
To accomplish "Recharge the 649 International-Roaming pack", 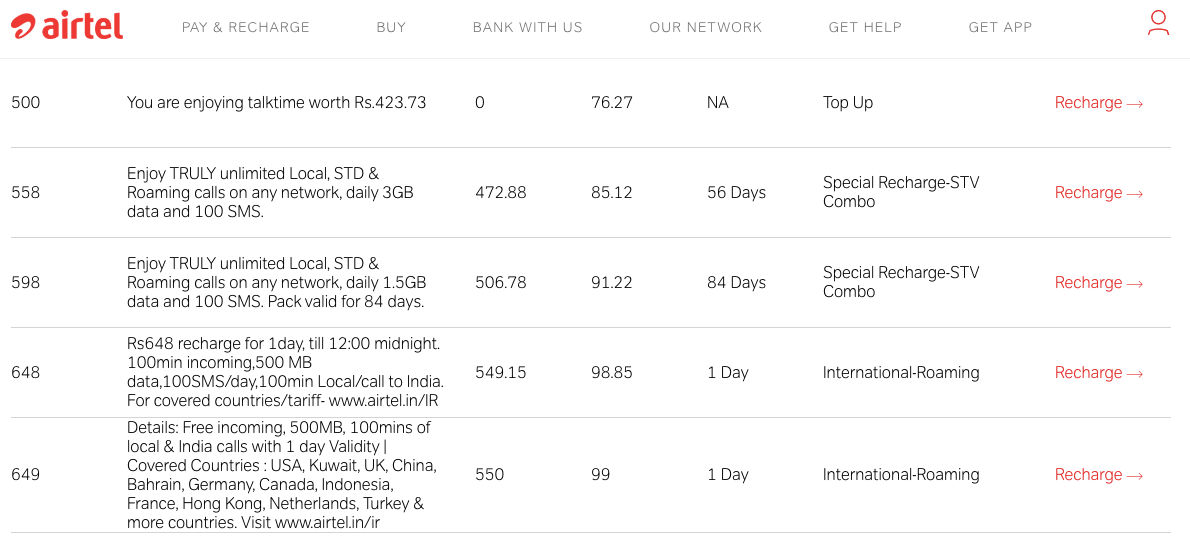I will [x=1099, y=475].
